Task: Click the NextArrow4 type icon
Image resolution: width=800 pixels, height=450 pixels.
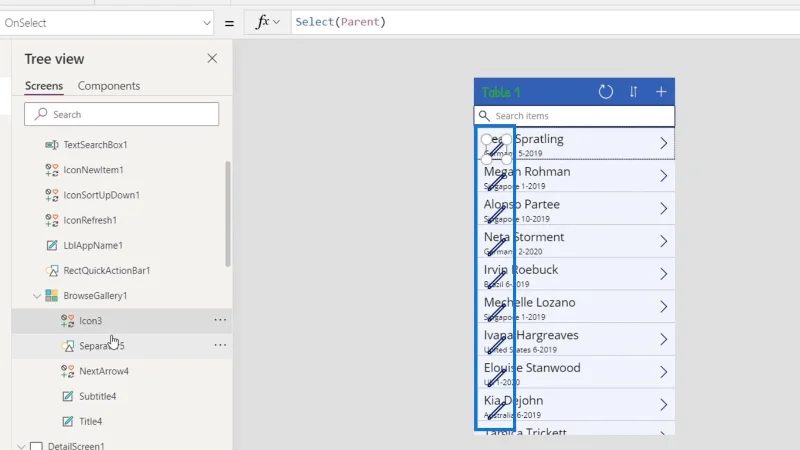Action: [x=67, y=371]
